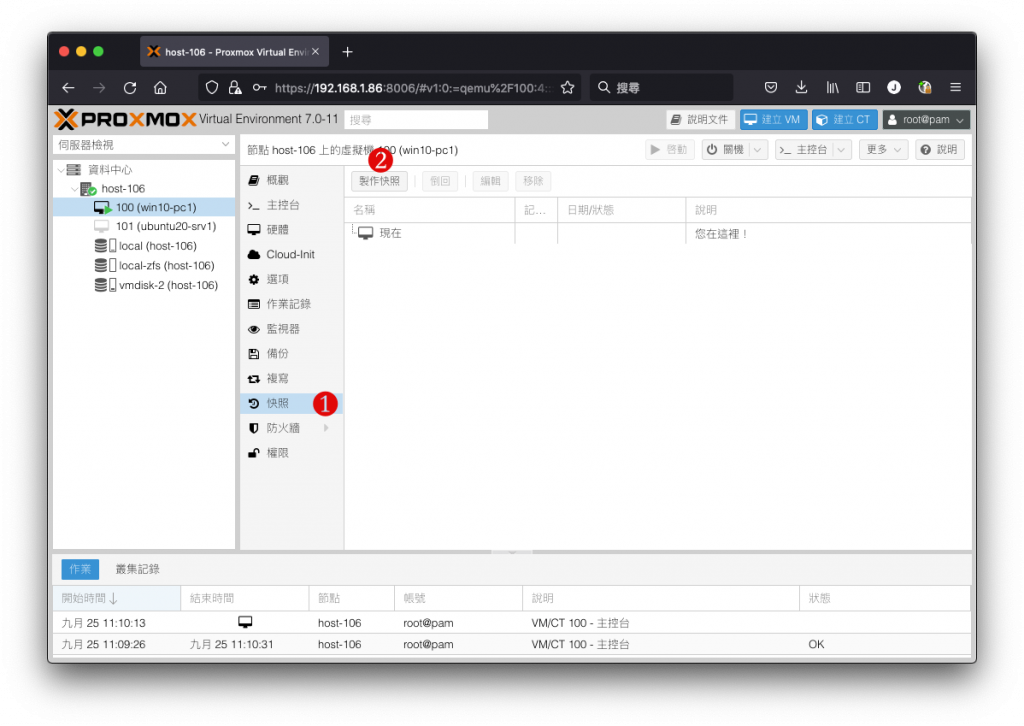Click the 建立 CT button
The width and height of the screenshot is (1024, 726).
click(x=844, y=119)
